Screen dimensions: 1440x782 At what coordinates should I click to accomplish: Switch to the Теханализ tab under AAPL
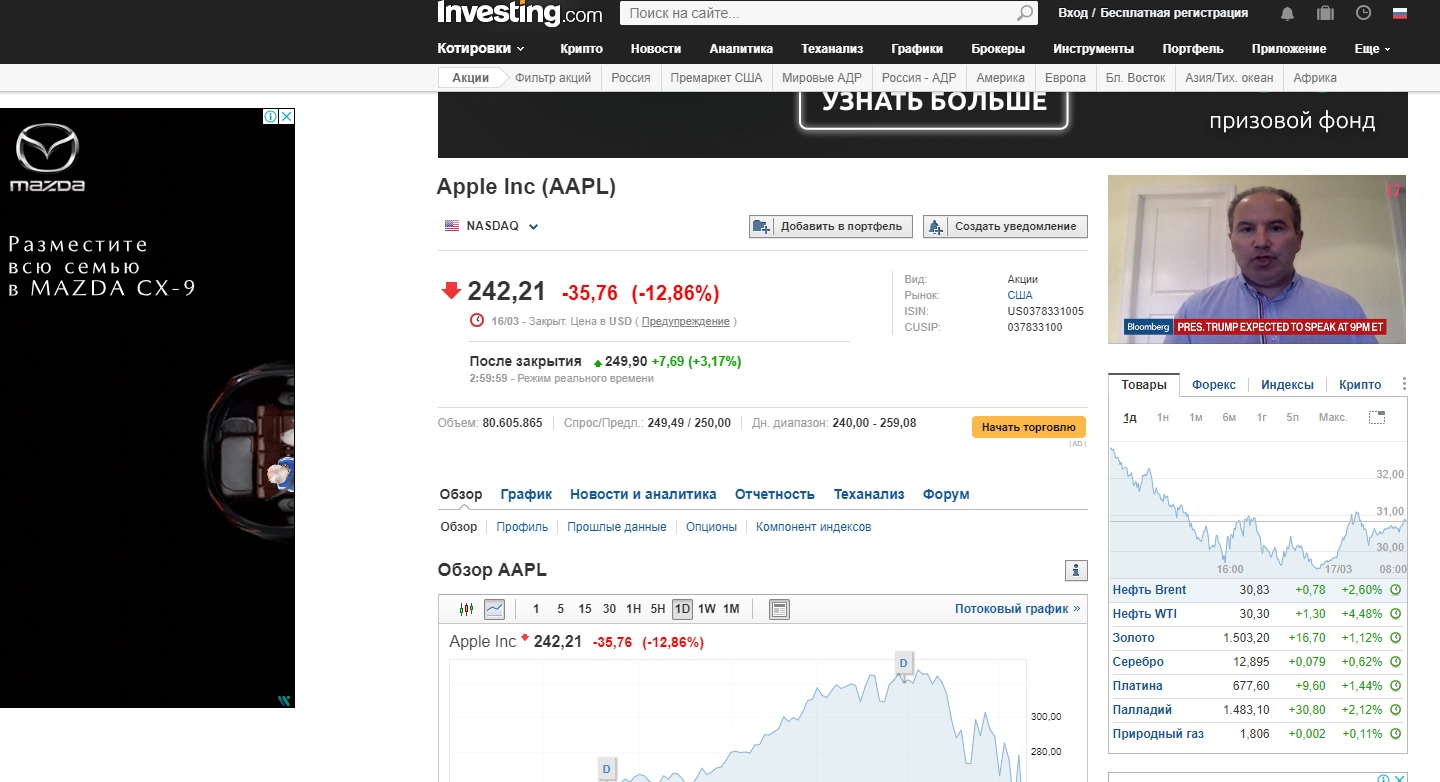pyautogui.click(x=869, y=494)
